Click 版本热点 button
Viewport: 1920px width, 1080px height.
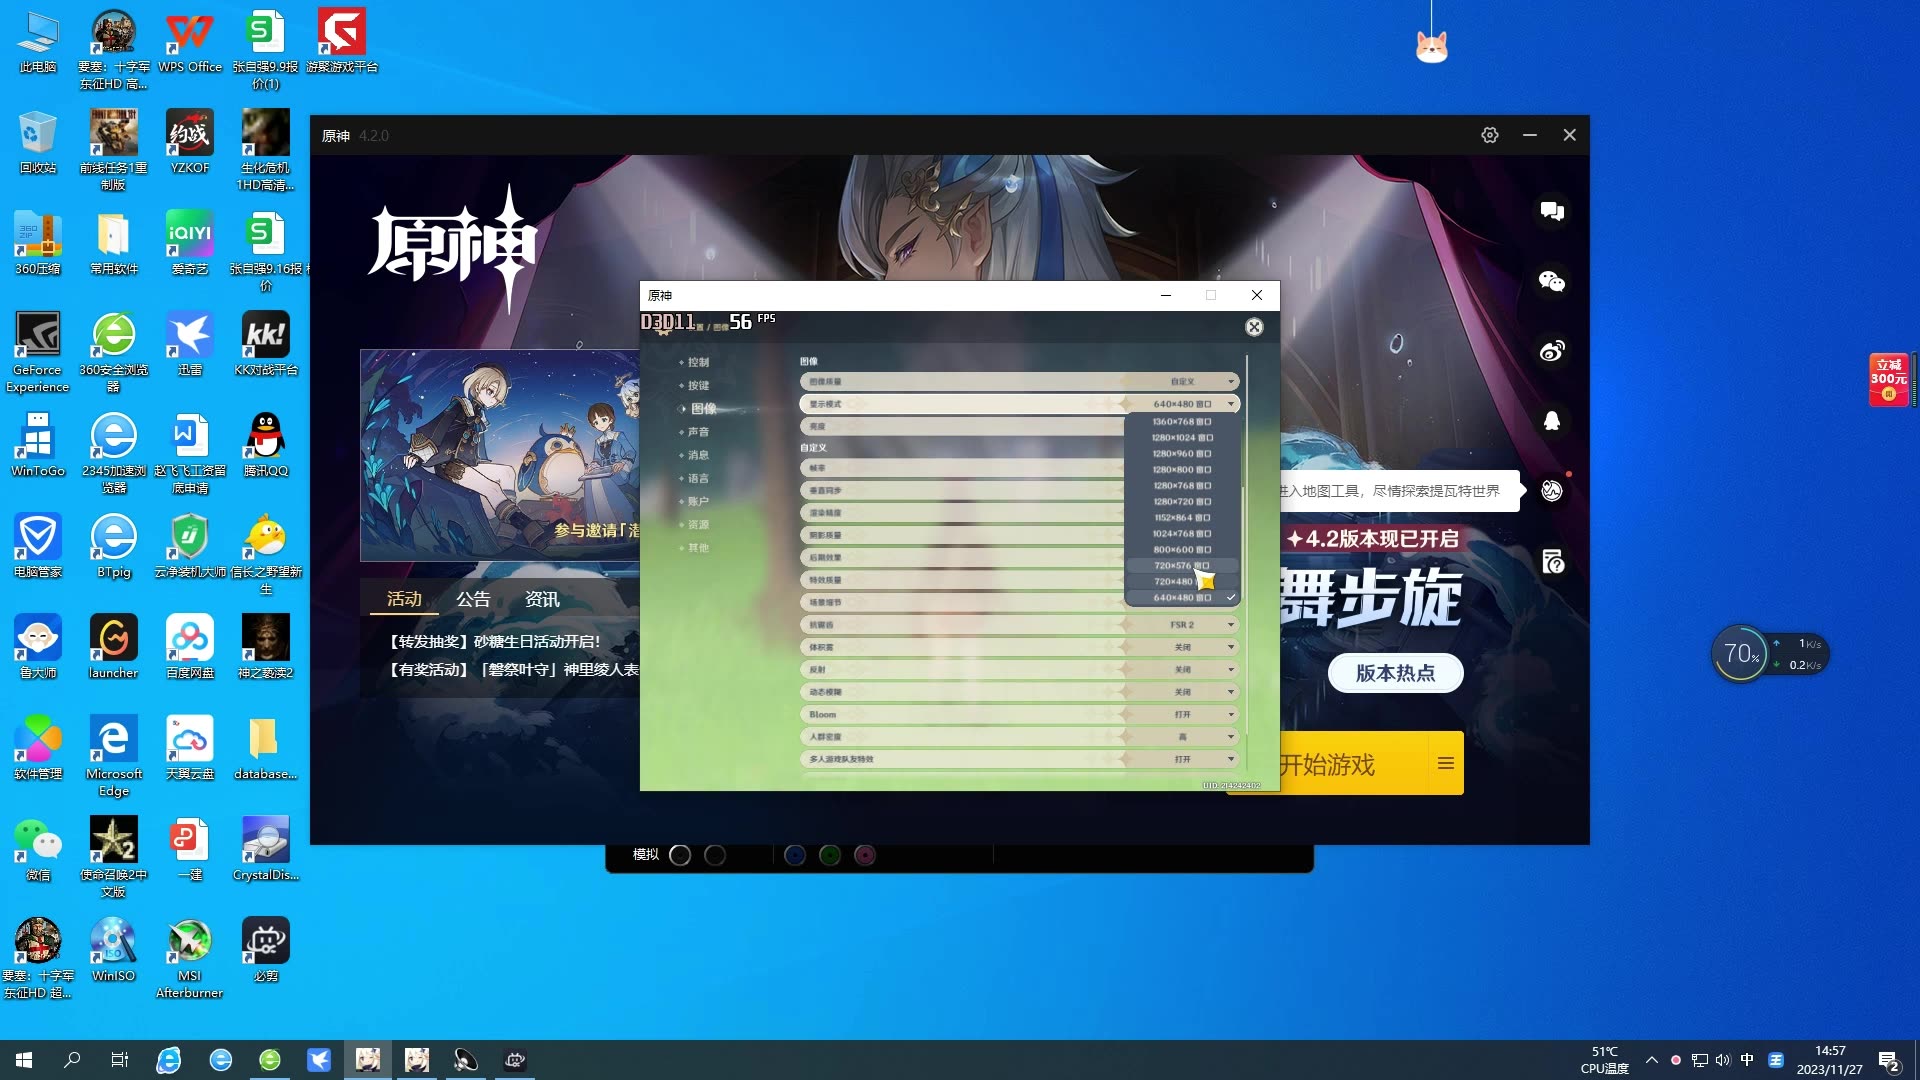1395,673
